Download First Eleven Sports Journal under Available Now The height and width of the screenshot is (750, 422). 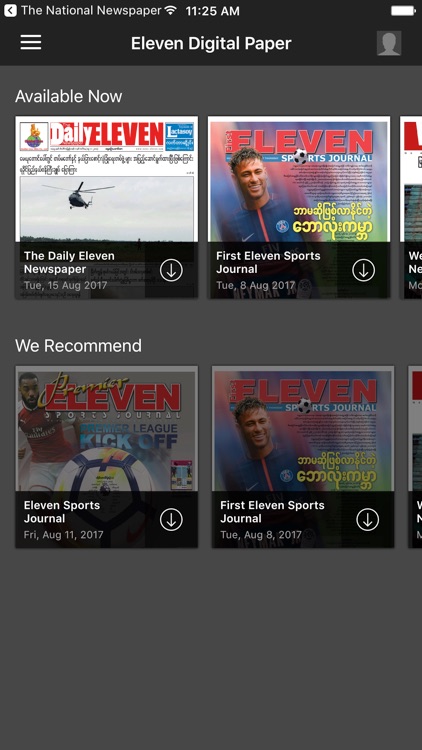click(x=364, y=270)
